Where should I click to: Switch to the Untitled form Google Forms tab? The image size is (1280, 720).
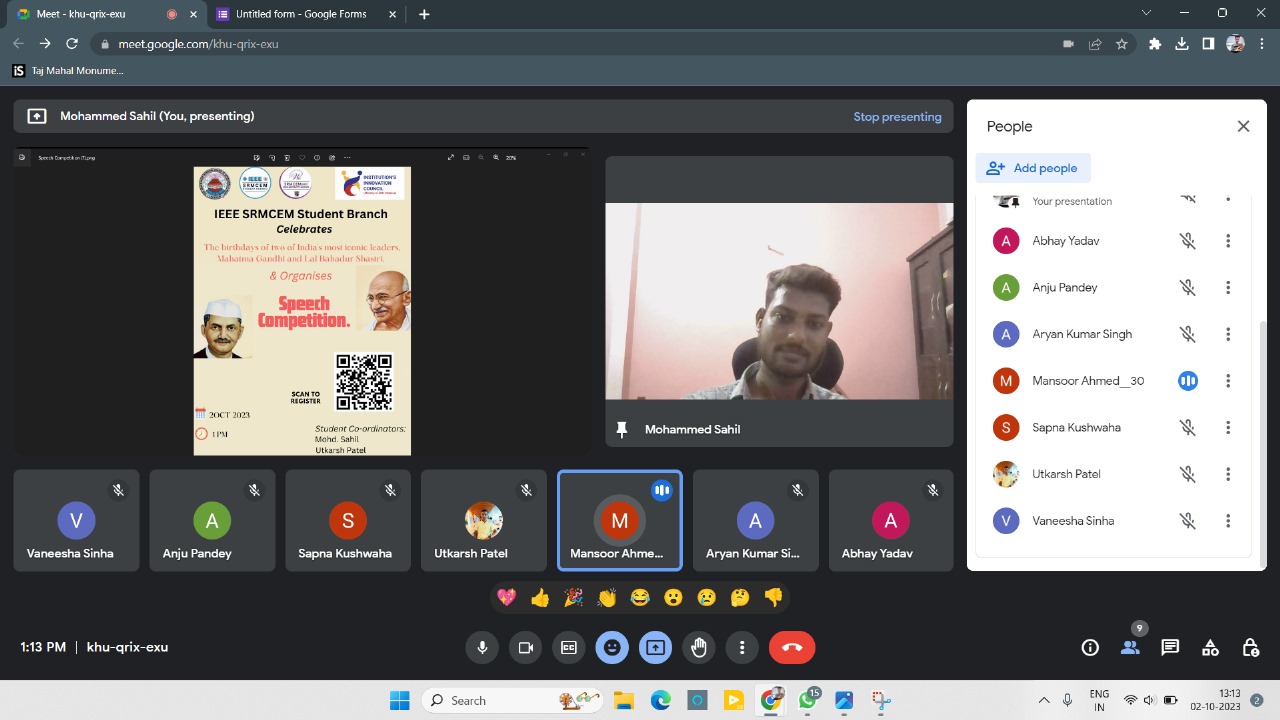pos(300,14)
